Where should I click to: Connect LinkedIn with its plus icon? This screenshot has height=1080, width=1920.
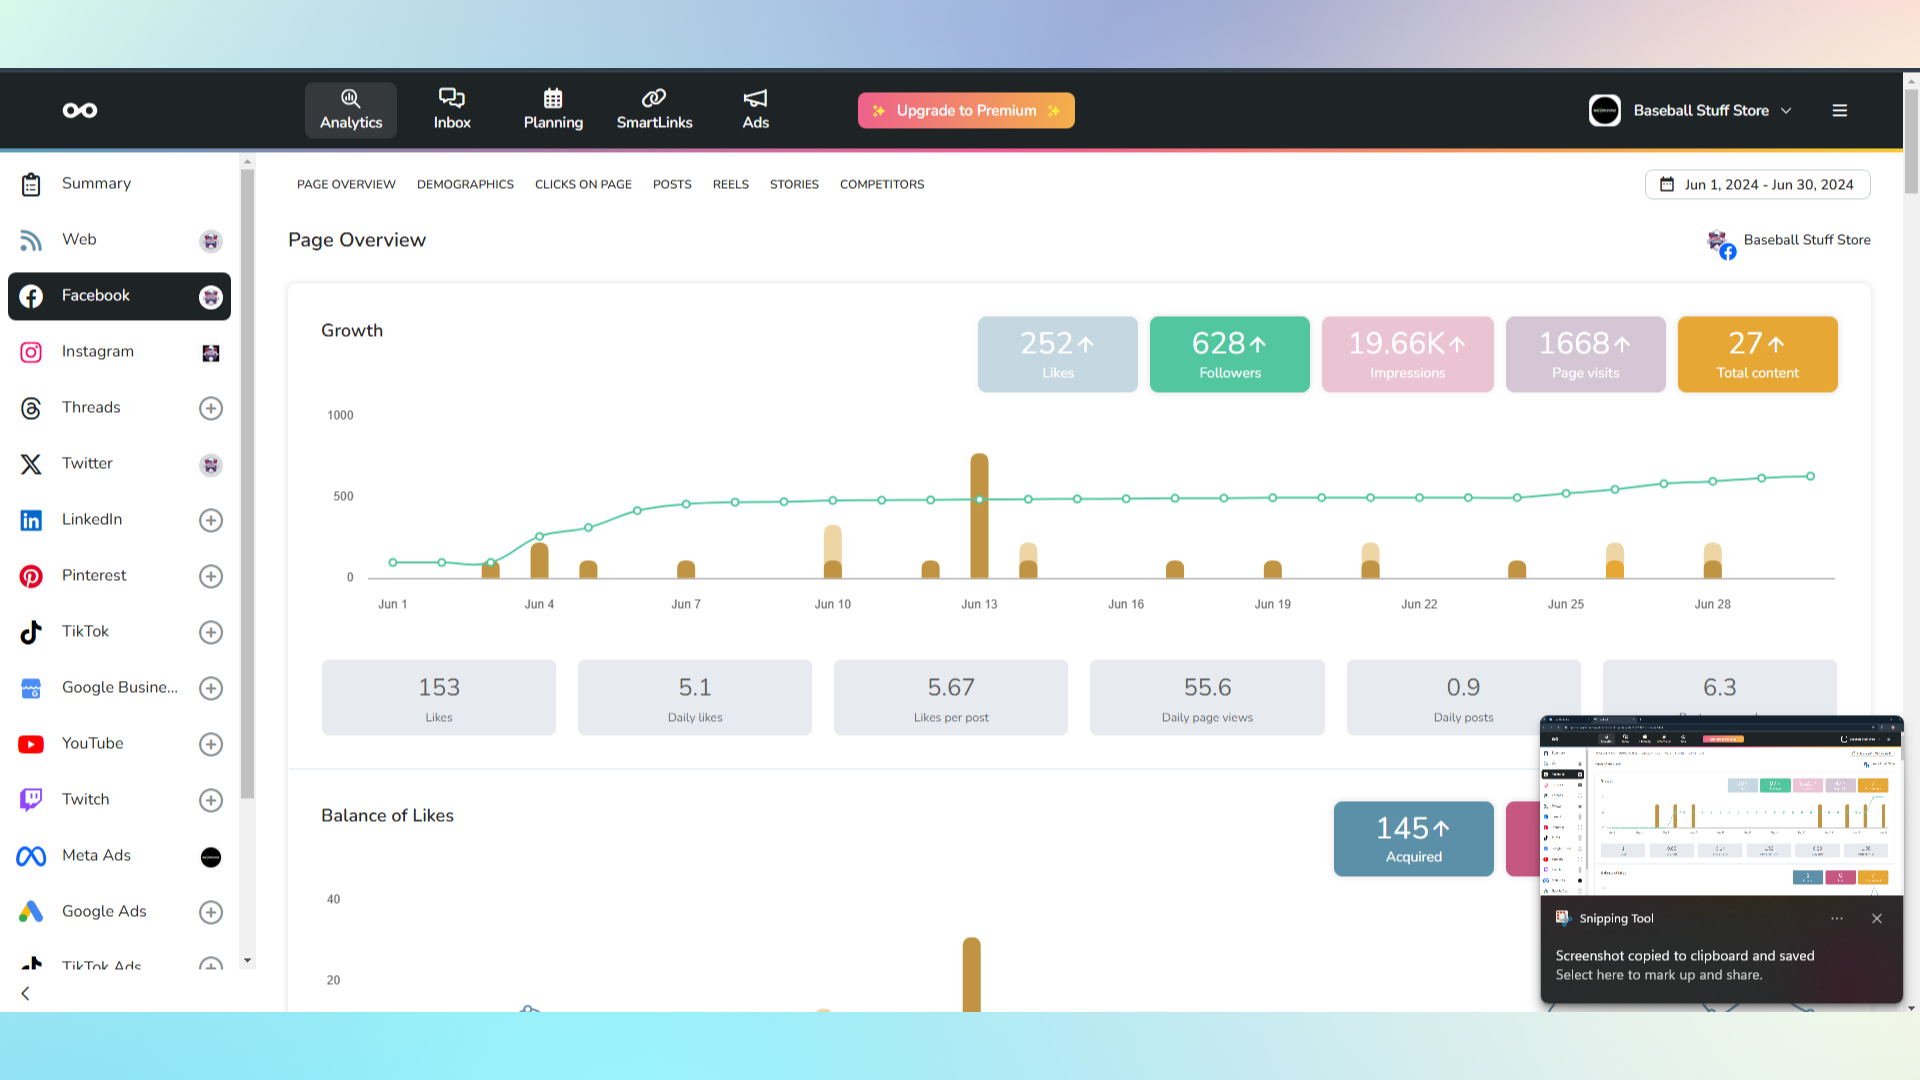click(211, 520)
